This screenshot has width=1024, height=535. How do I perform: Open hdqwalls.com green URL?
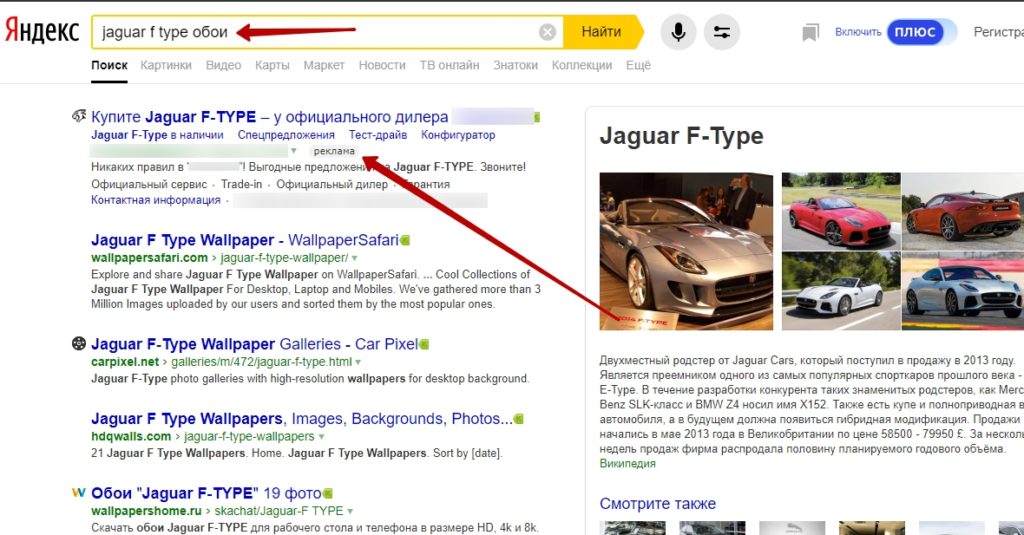(x=203, y=436)
